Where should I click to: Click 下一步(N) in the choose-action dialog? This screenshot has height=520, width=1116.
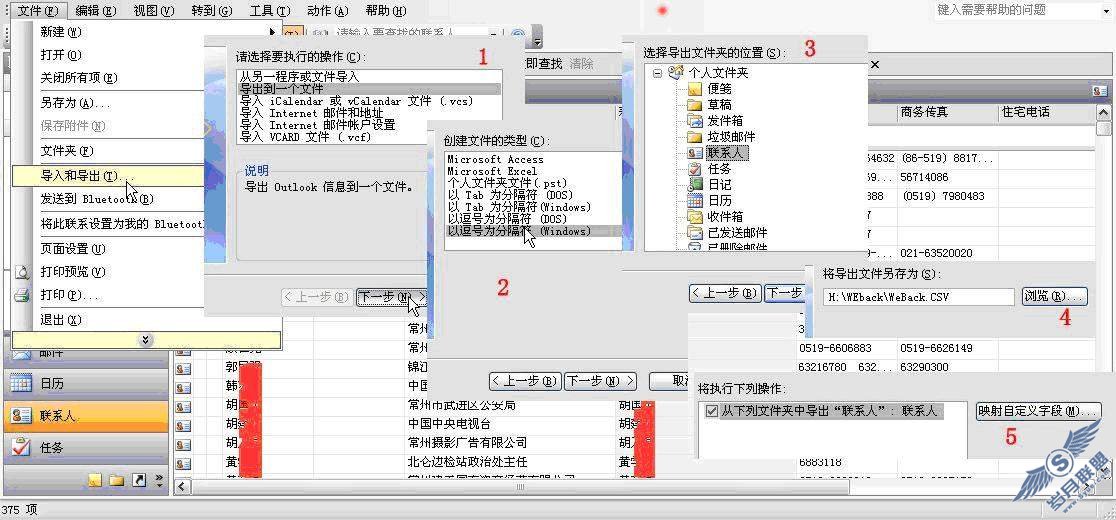click(392, 297)
